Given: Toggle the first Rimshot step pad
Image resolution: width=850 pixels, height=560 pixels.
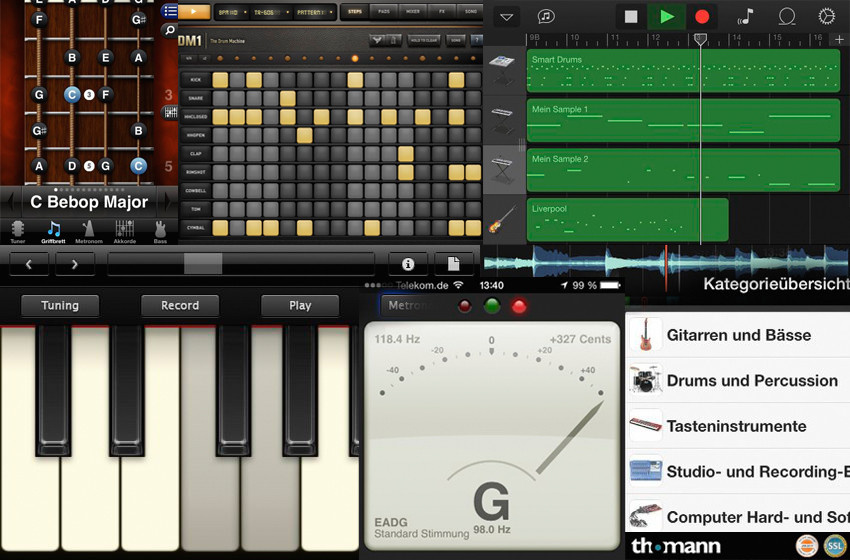Looking at the screenshot, I should pyautogui.click(x=220, y=172).
